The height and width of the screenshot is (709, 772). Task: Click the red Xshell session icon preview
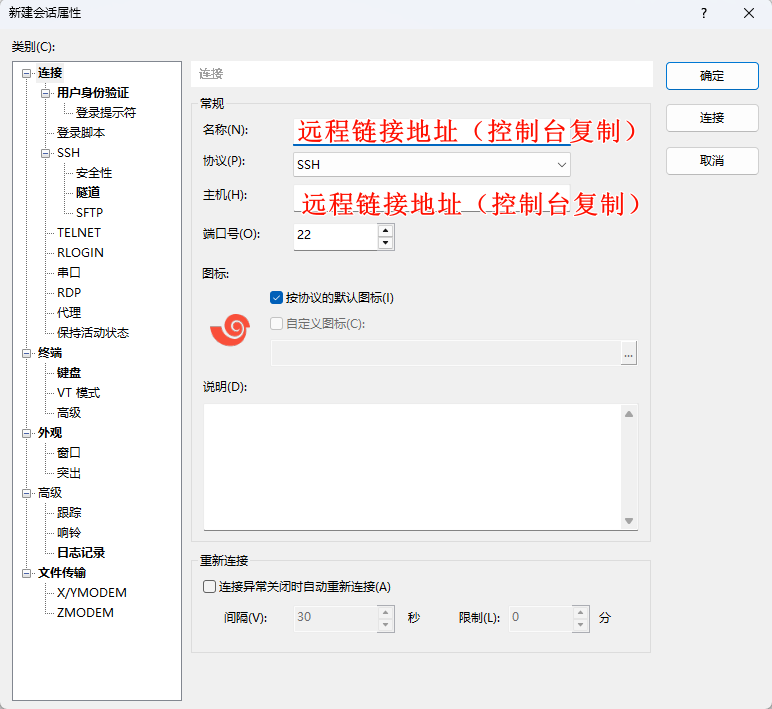[x=230, y=329]
